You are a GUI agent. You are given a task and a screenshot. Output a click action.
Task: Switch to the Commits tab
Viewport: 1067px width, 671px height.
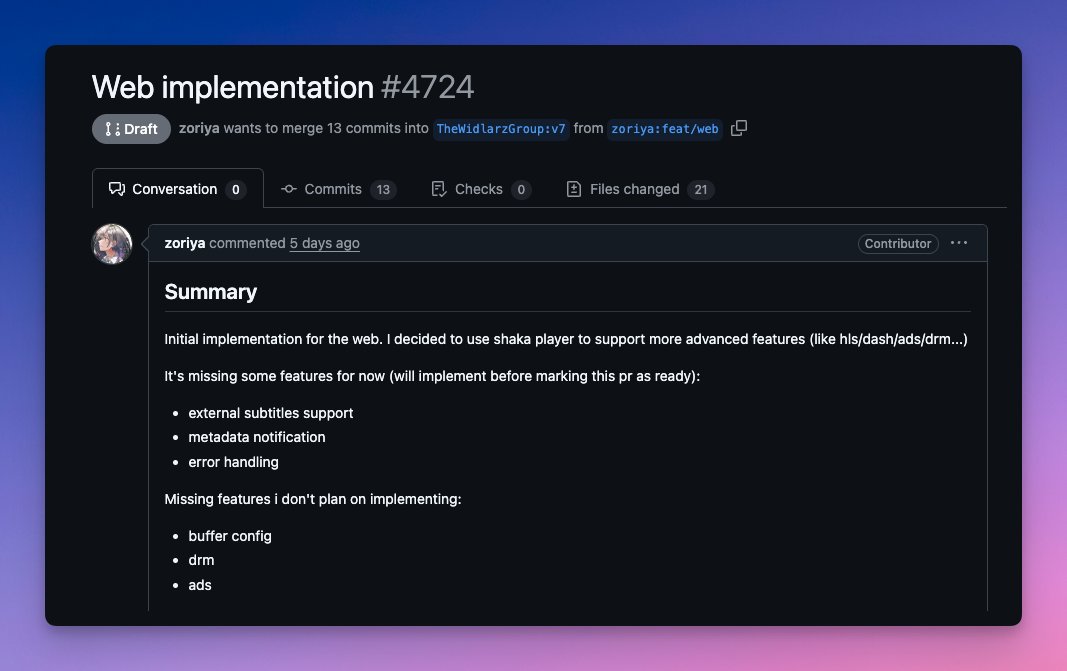338,189
